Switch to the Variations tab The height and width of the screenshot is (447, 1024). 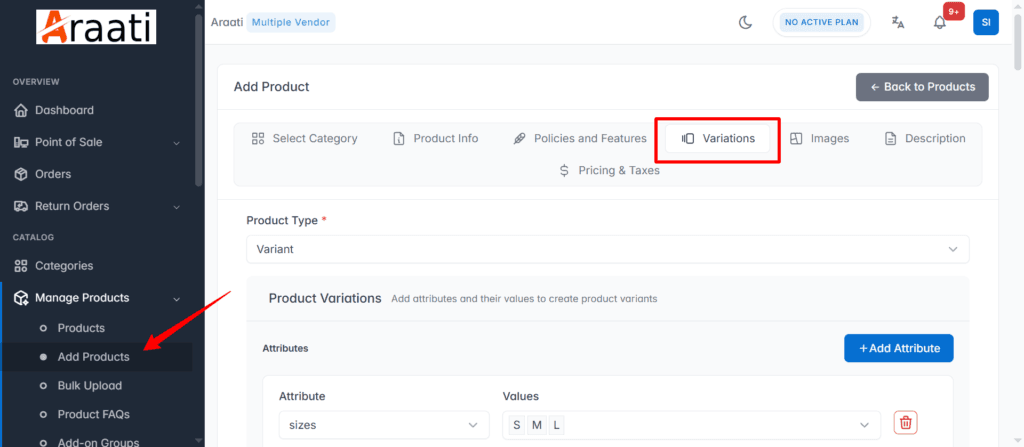pos(718,139)
